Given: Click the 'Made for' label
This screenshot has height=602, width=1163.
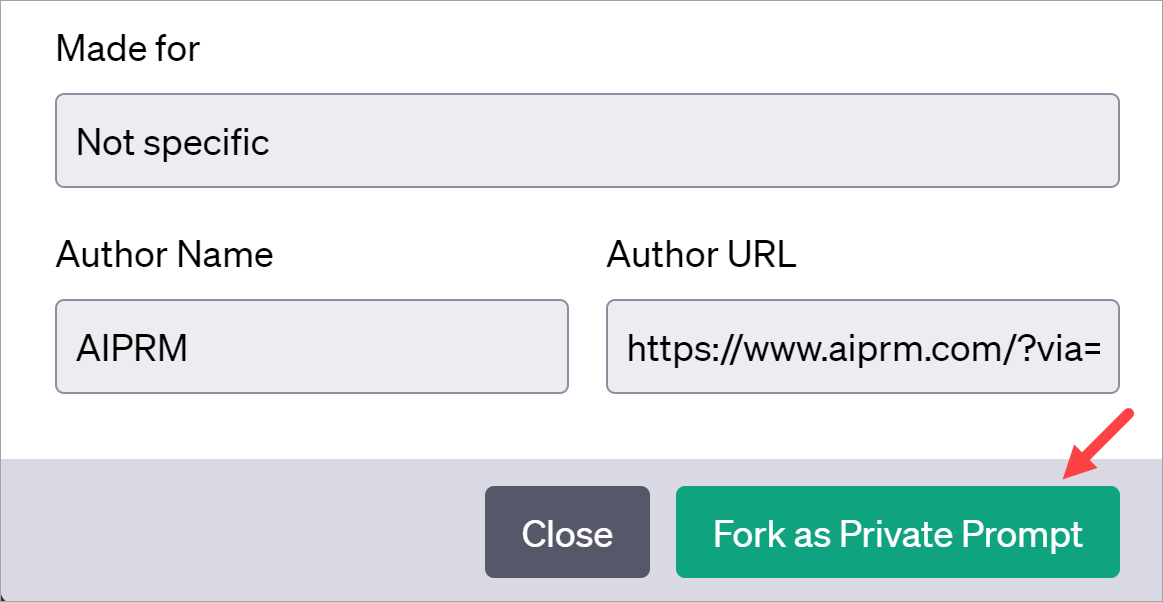Looking at the screenshot, I should tap(127, 47).
